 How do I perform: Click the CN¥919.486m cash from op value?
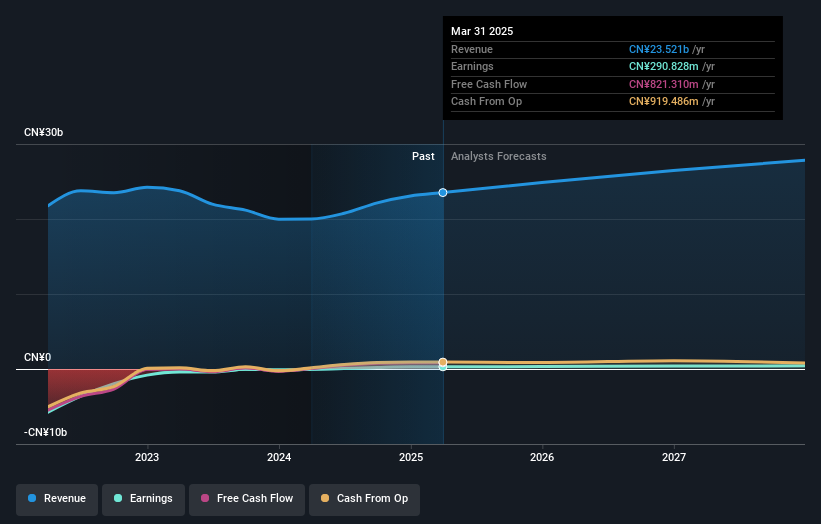click(x=663, y=102)
